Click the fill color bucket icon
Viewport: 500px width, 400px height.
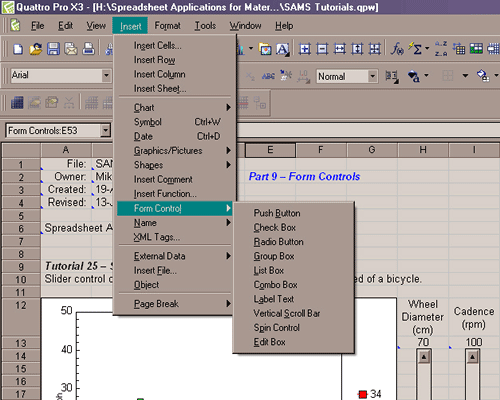[x=483, y=76]
